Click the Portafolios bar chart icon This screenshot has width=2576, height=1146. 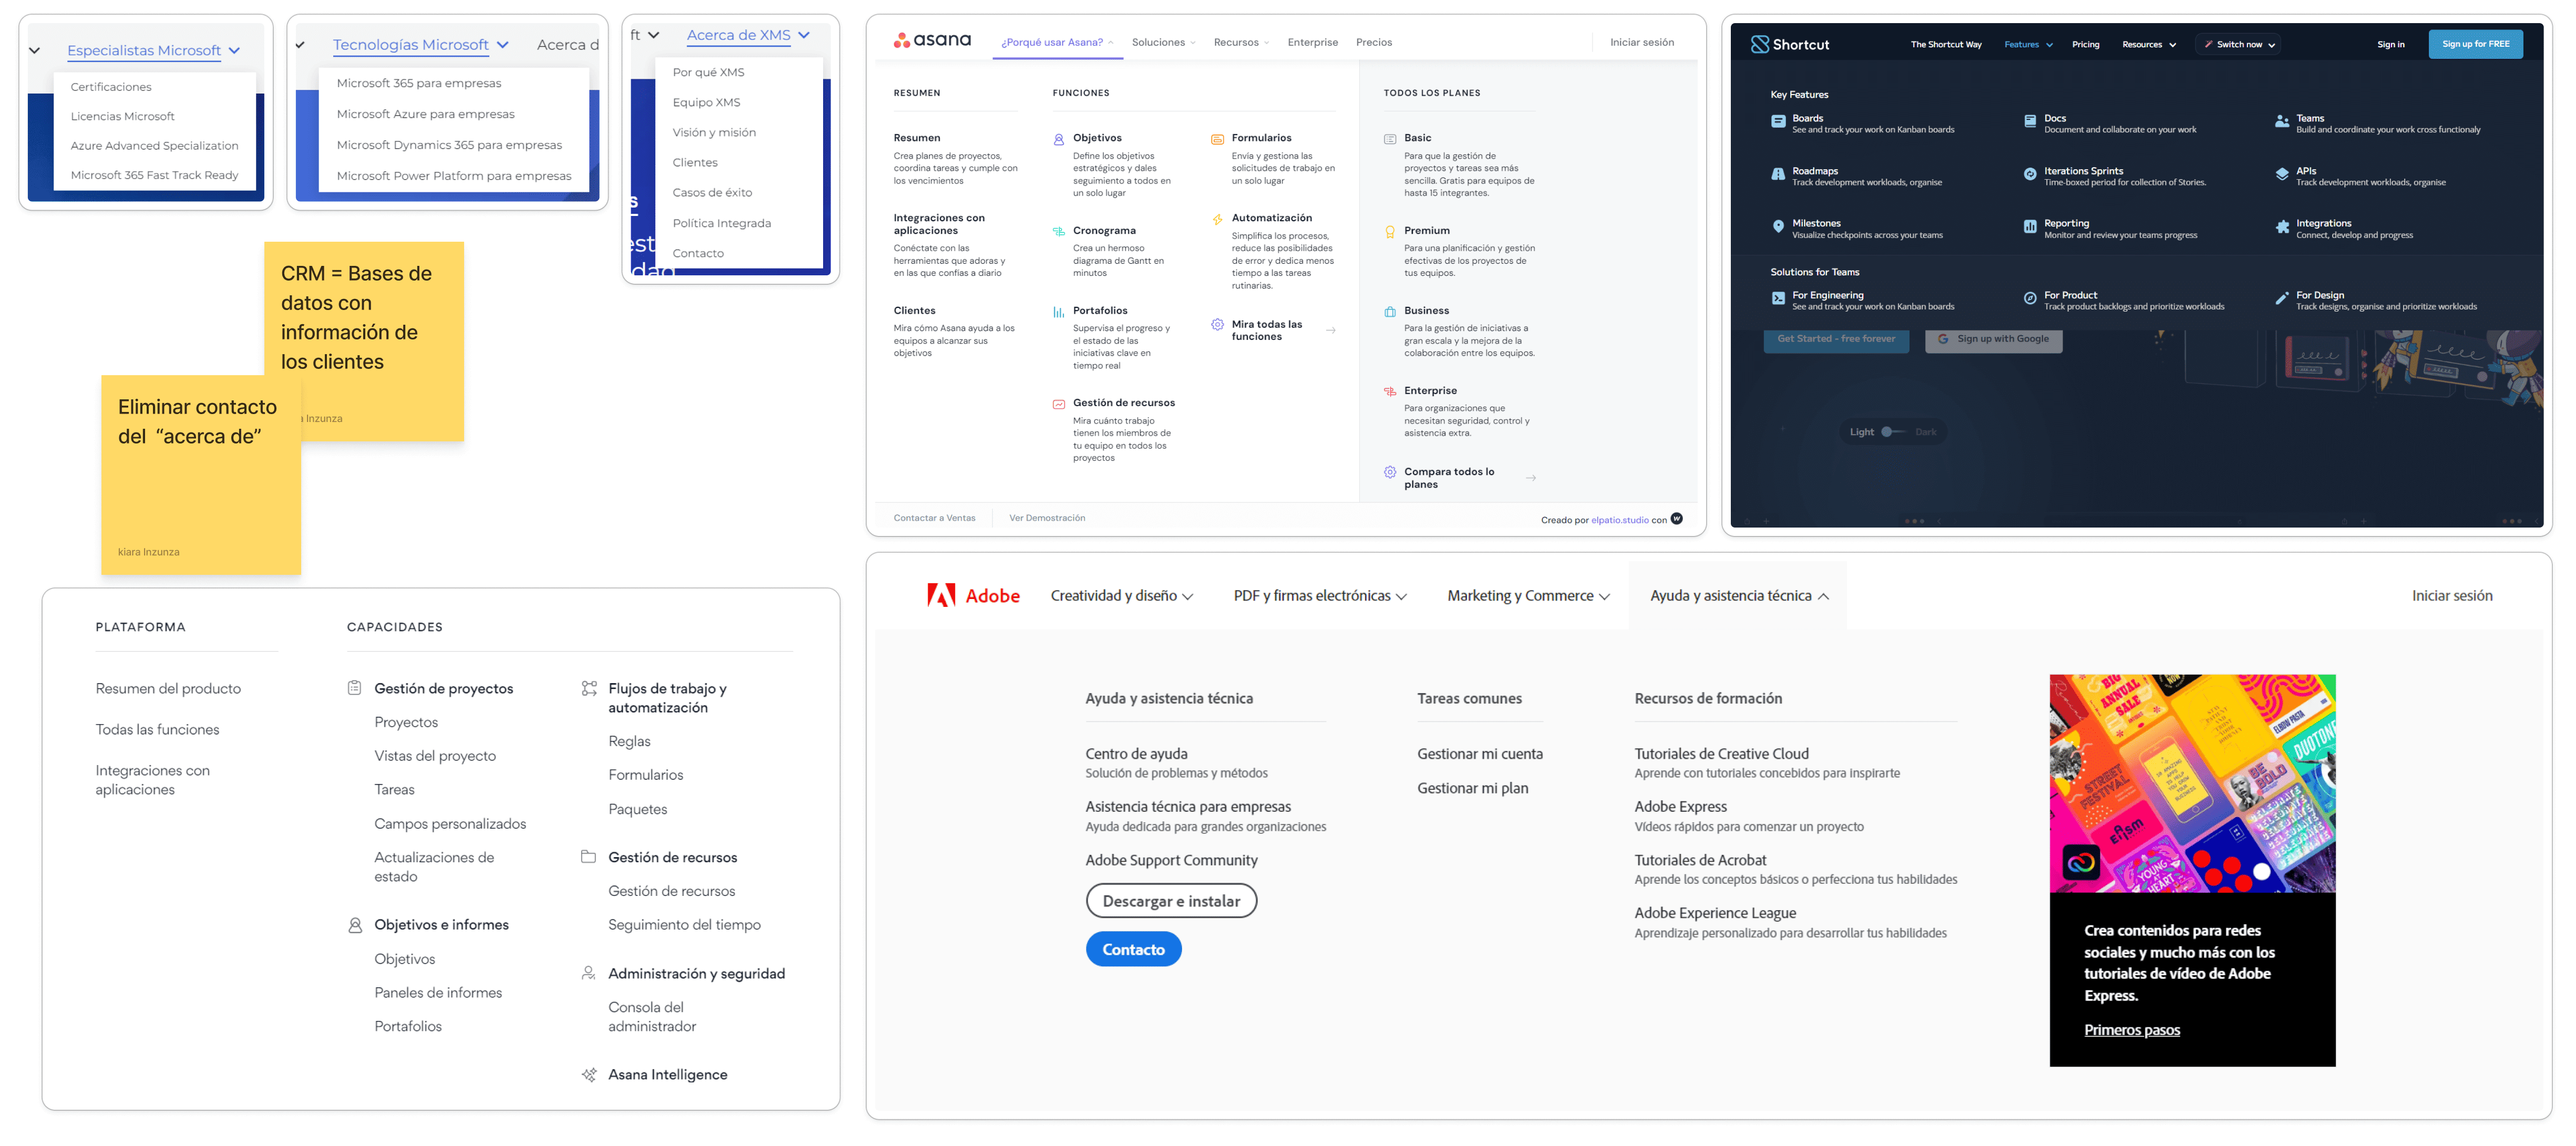click(1058, 311)
